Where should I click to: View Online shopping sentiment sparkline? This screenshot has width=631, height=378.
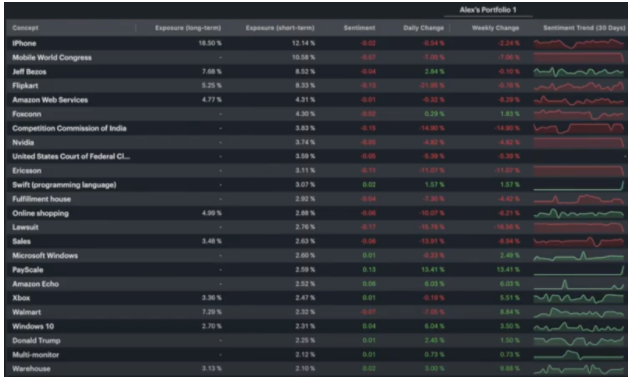coord(579,213)
